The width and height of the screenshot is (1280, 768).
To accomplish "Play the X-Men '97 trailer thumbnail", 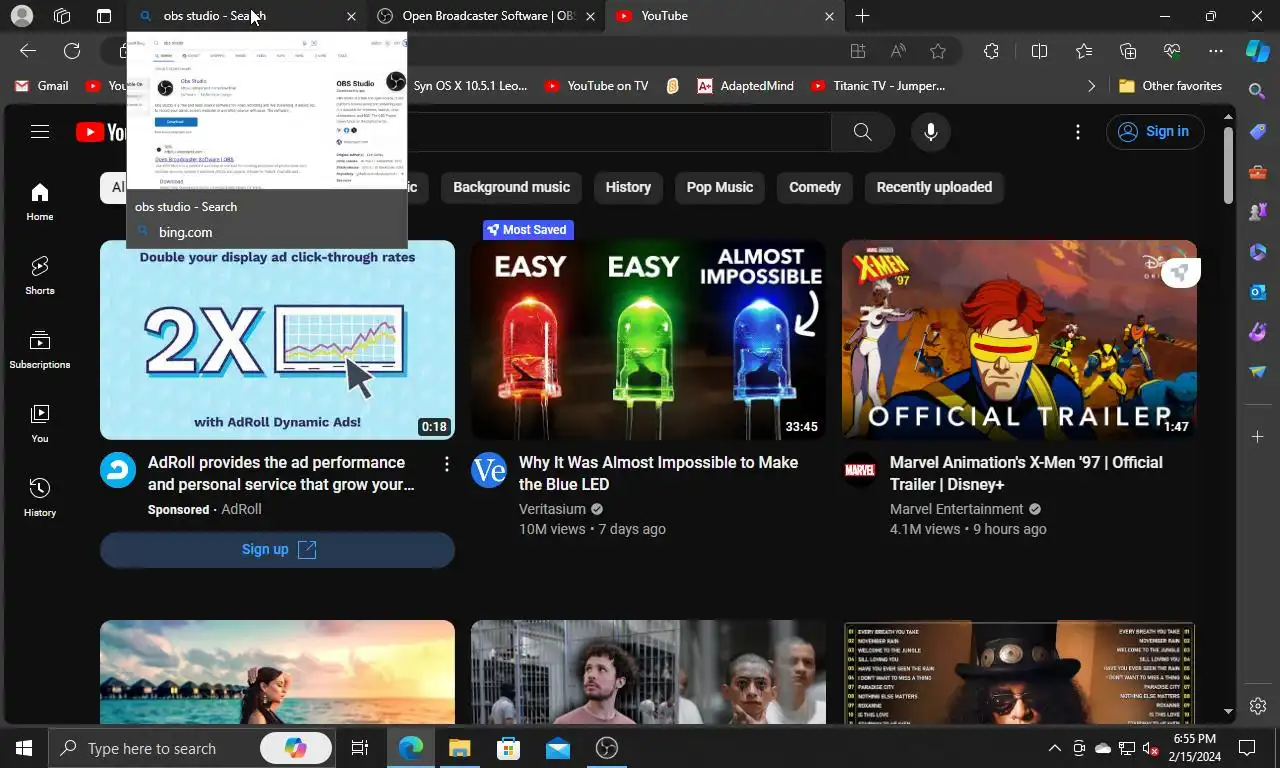I will click(1019, 340).
